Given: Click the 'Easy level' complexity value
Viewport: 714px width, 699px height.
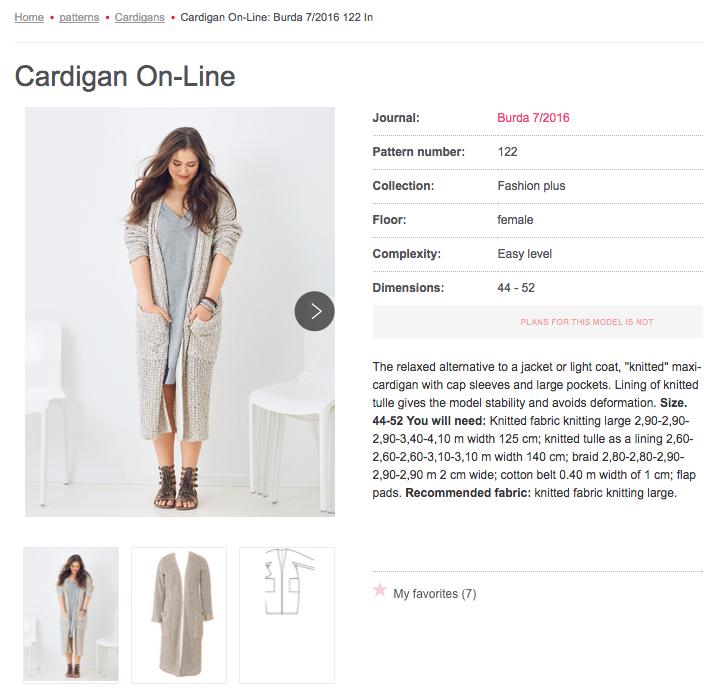Looking at the screenshot, I should tap(525, 254).
